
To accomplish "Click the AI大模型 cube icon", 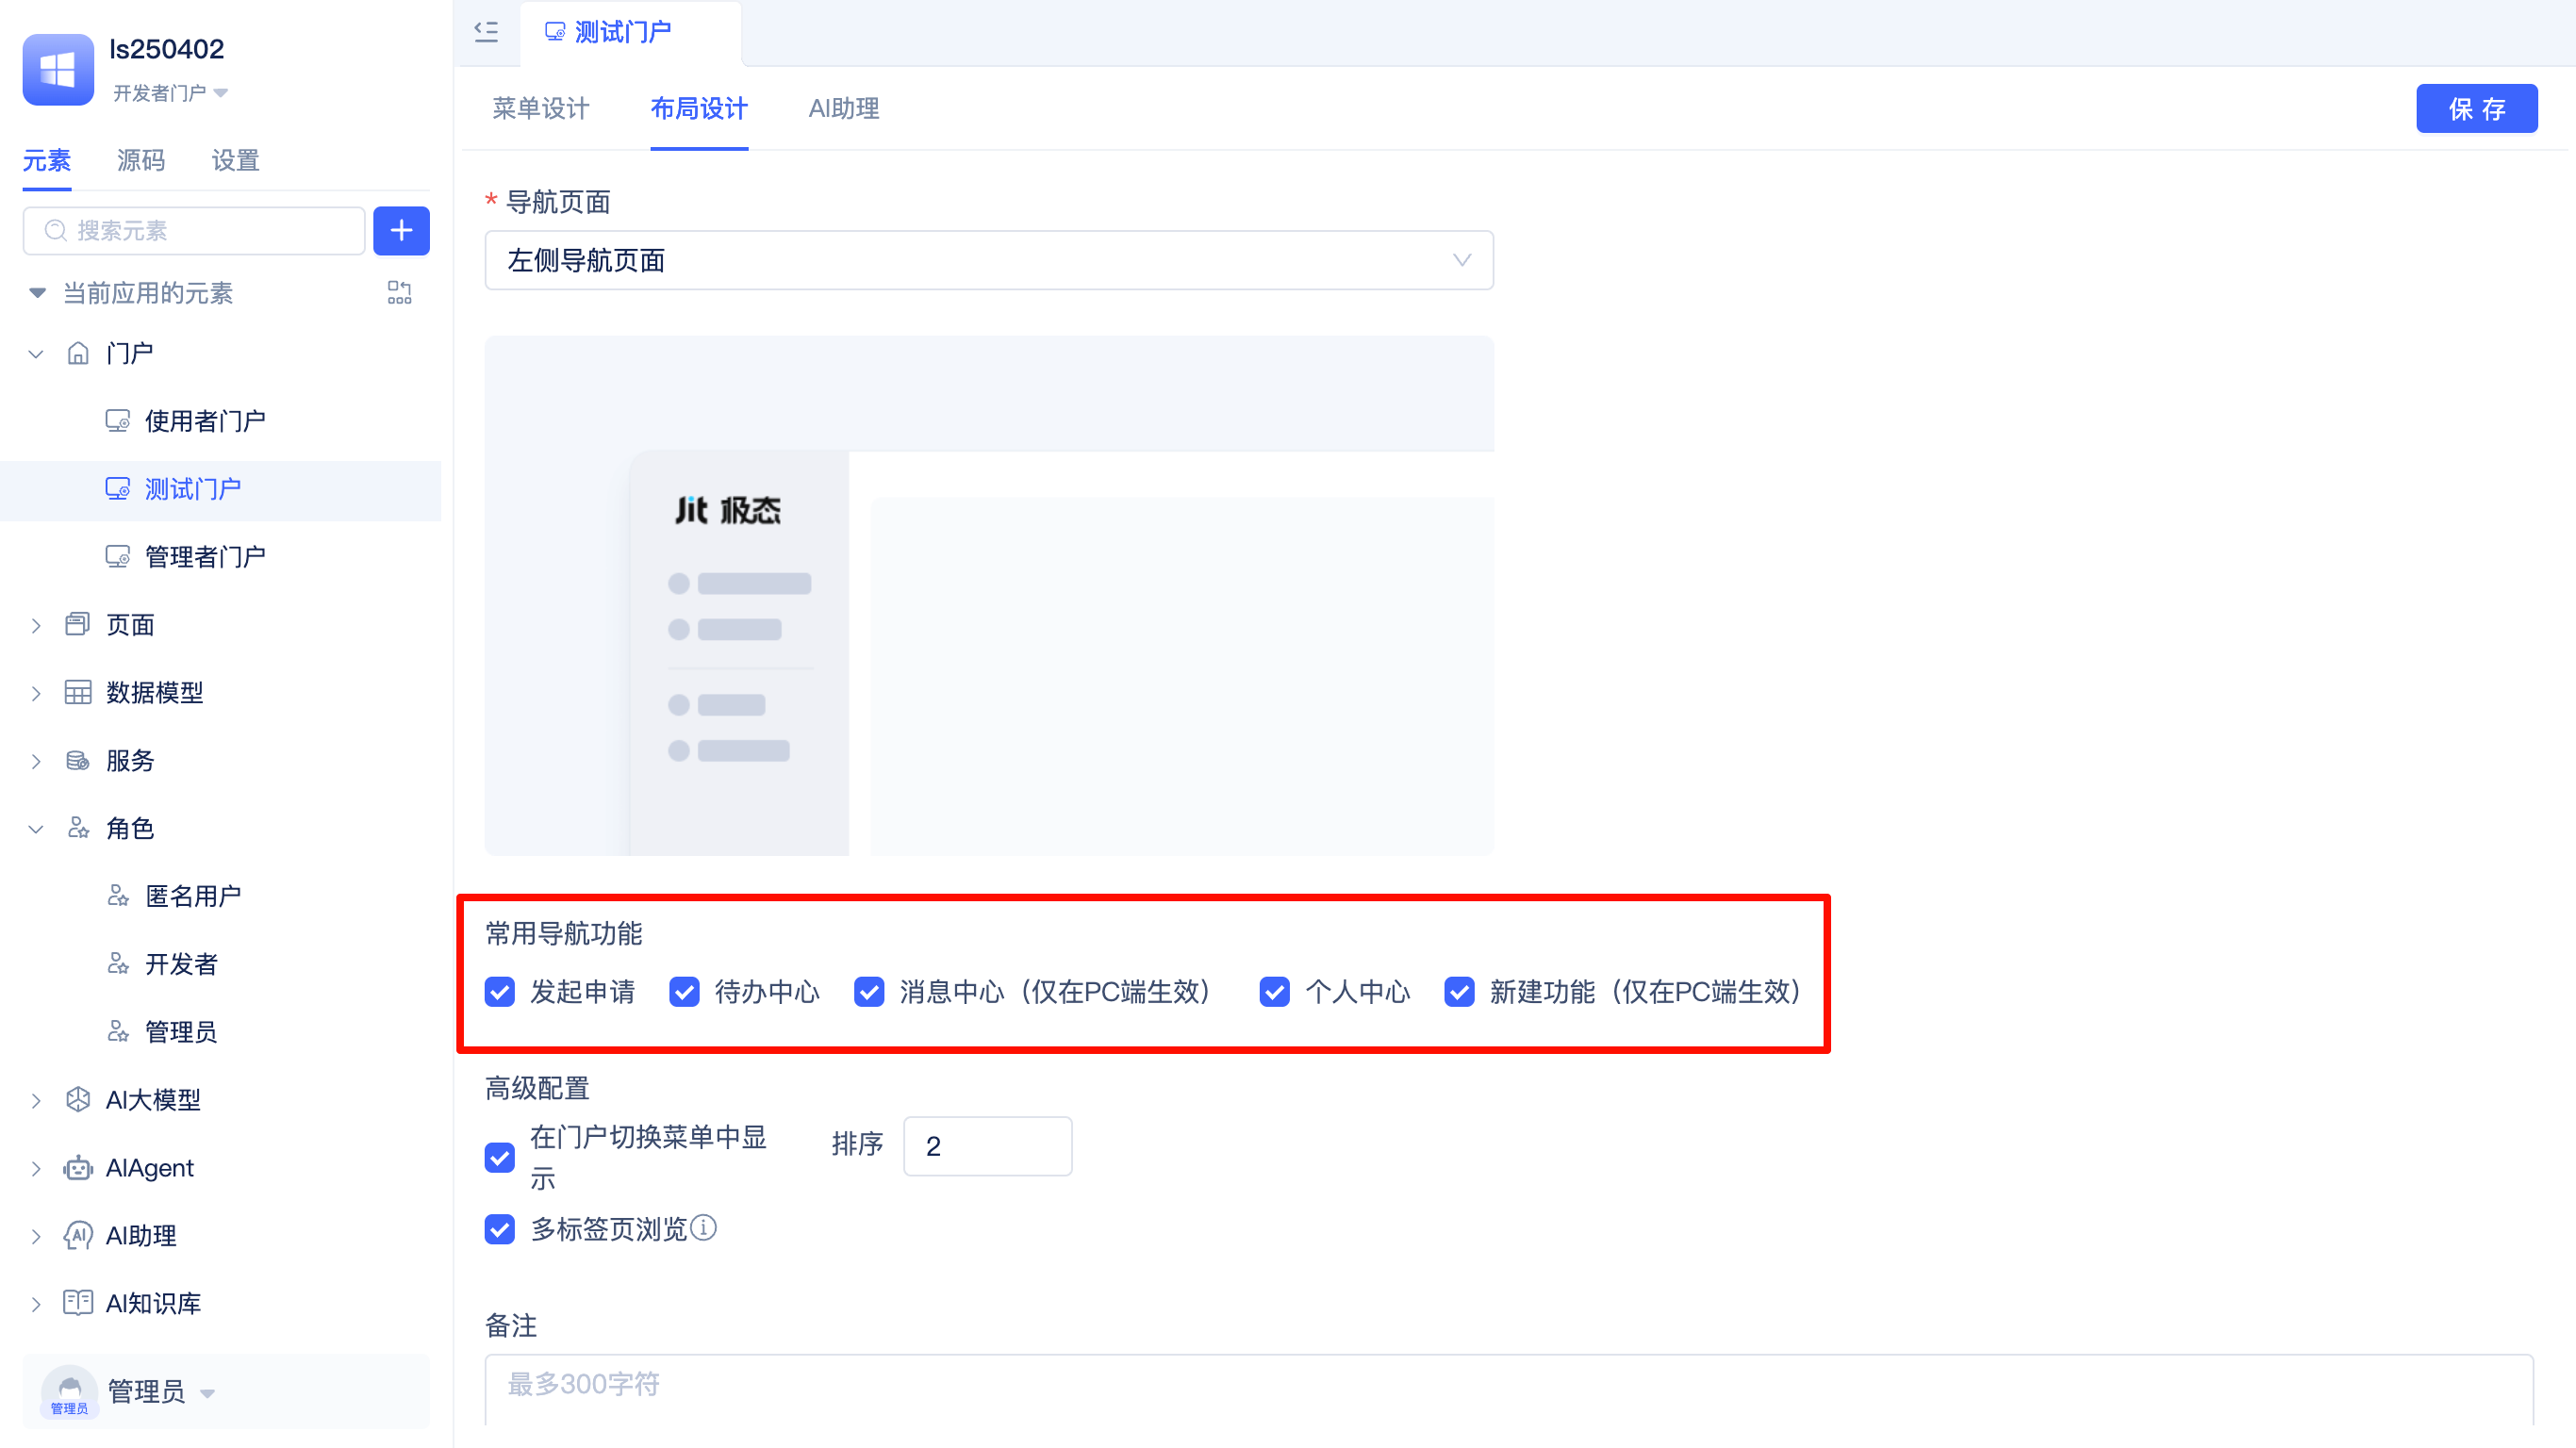I will click(78, 1100).
